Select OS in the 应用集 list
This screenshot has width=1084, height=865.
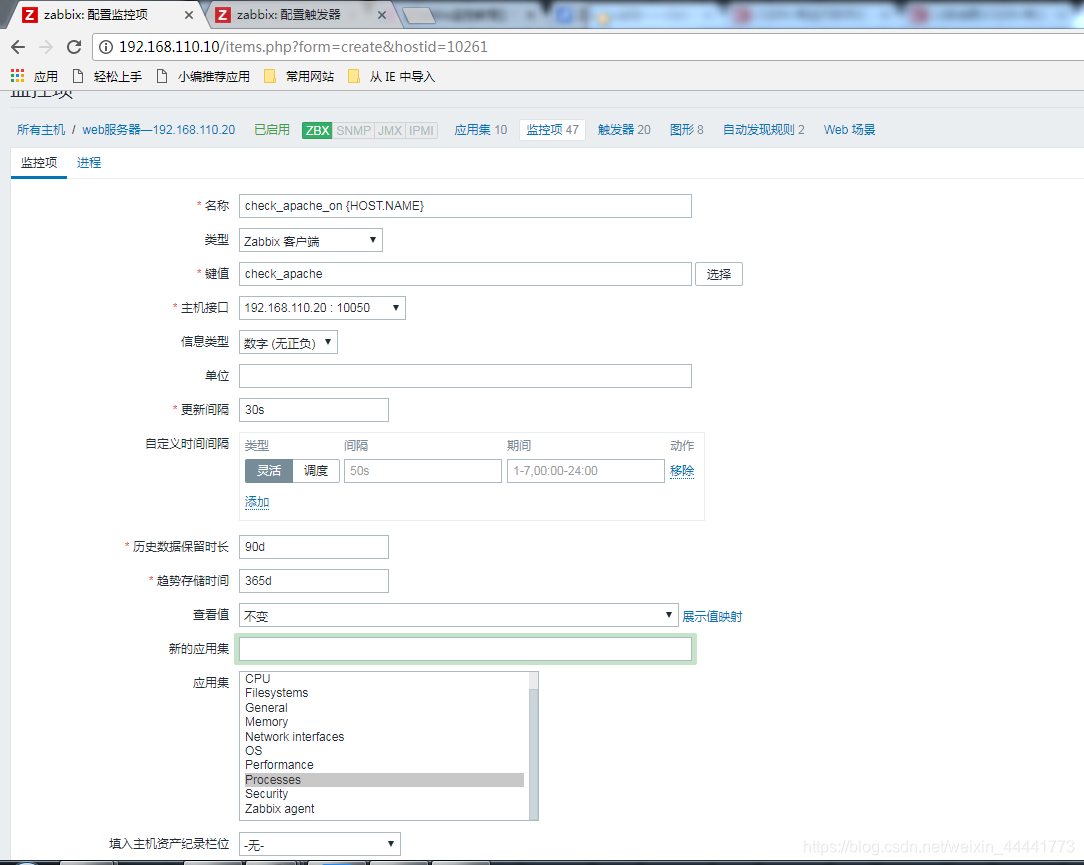(384, 751)
